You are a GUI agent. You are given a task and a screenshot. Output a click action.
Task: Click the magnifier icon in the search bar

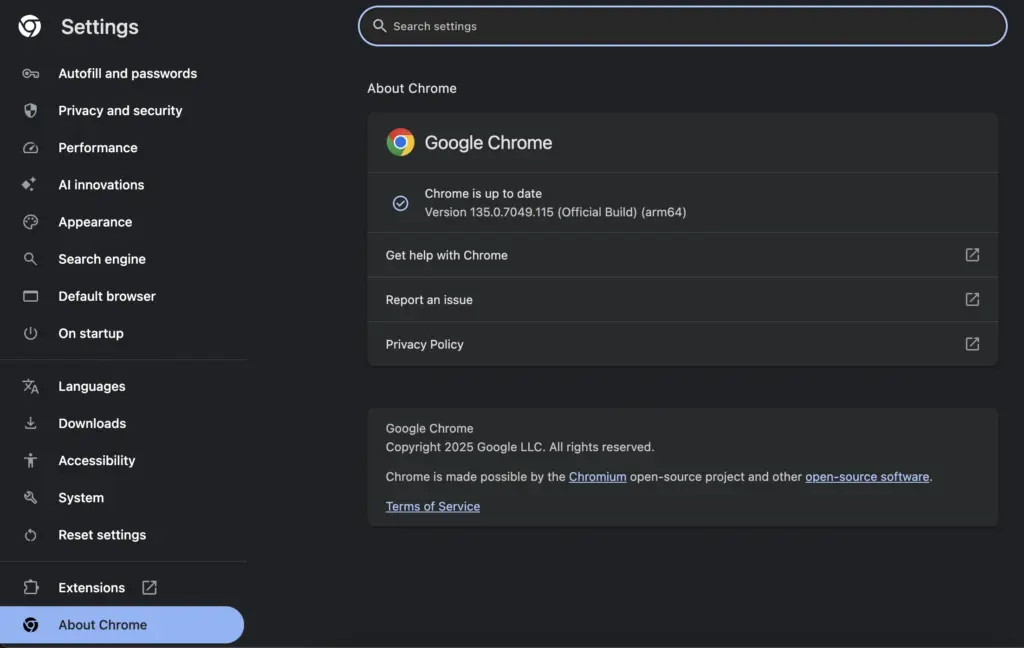tap(379, 25)
